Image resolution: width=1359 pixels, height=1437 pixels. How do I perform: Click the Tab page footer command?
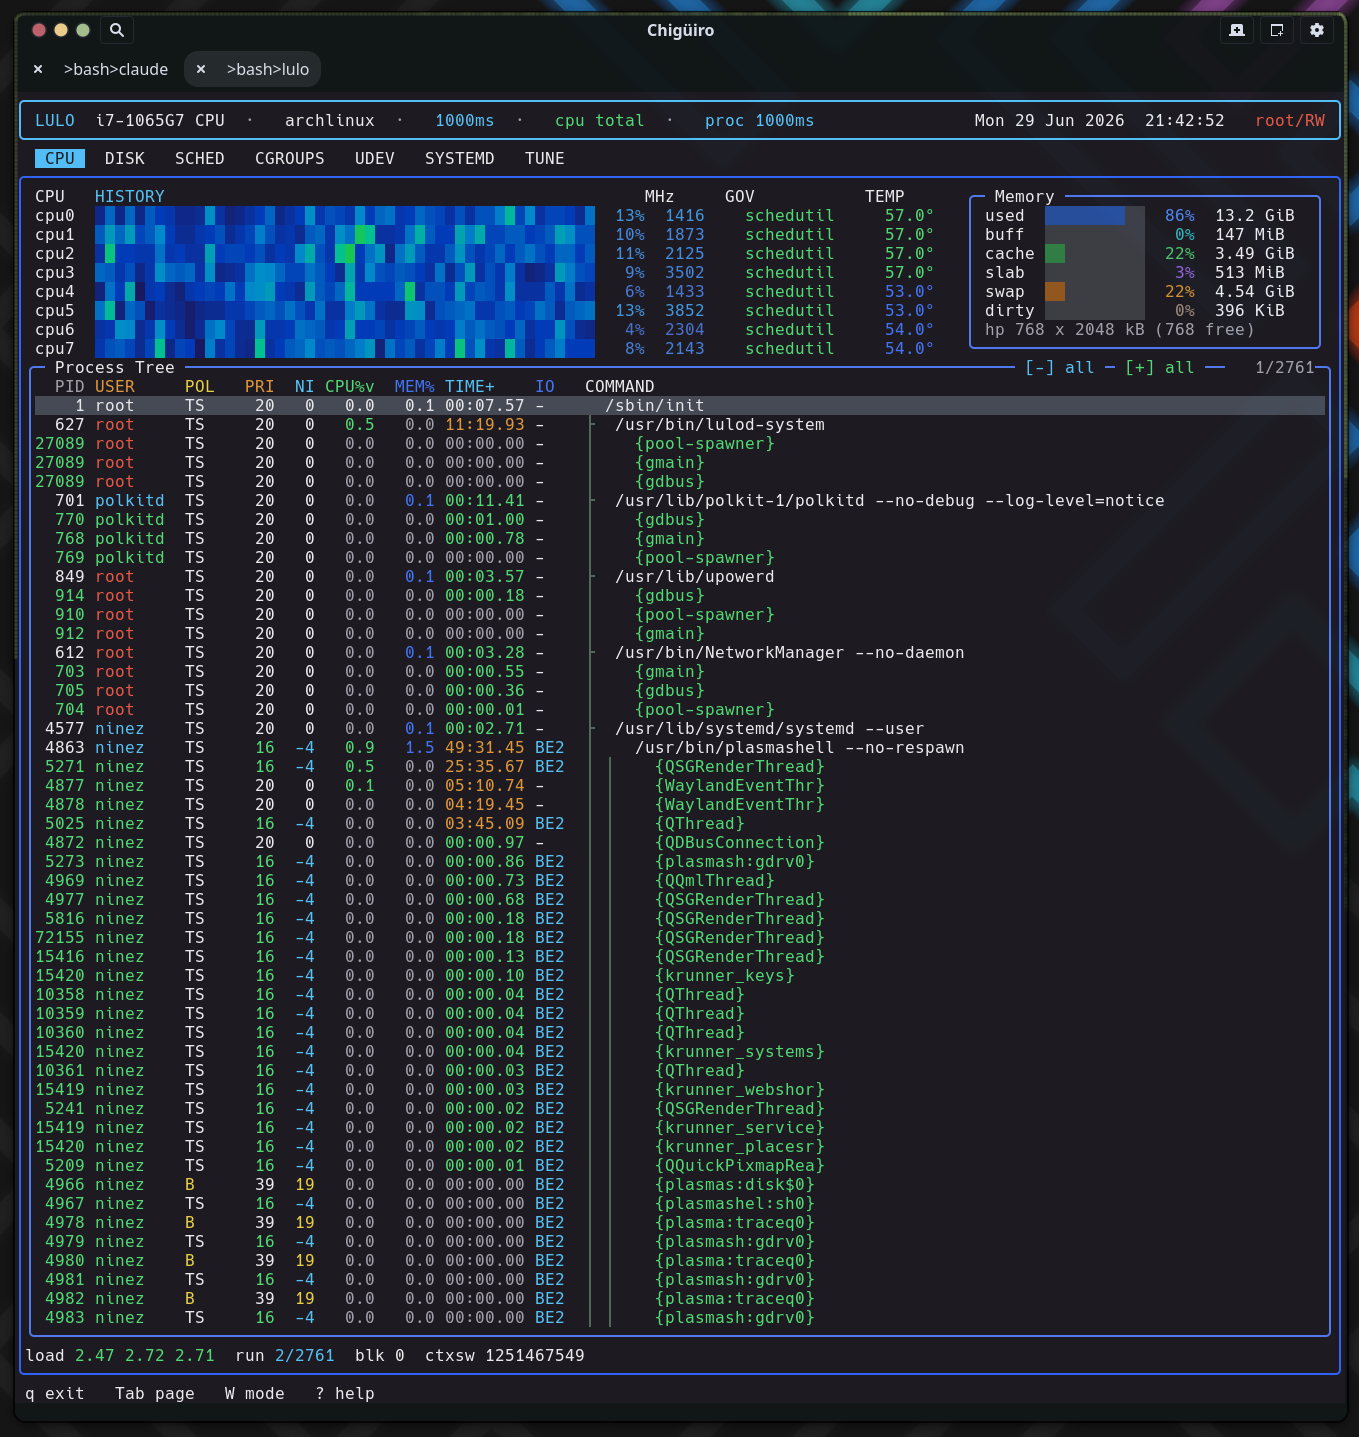click(155, 1393)
